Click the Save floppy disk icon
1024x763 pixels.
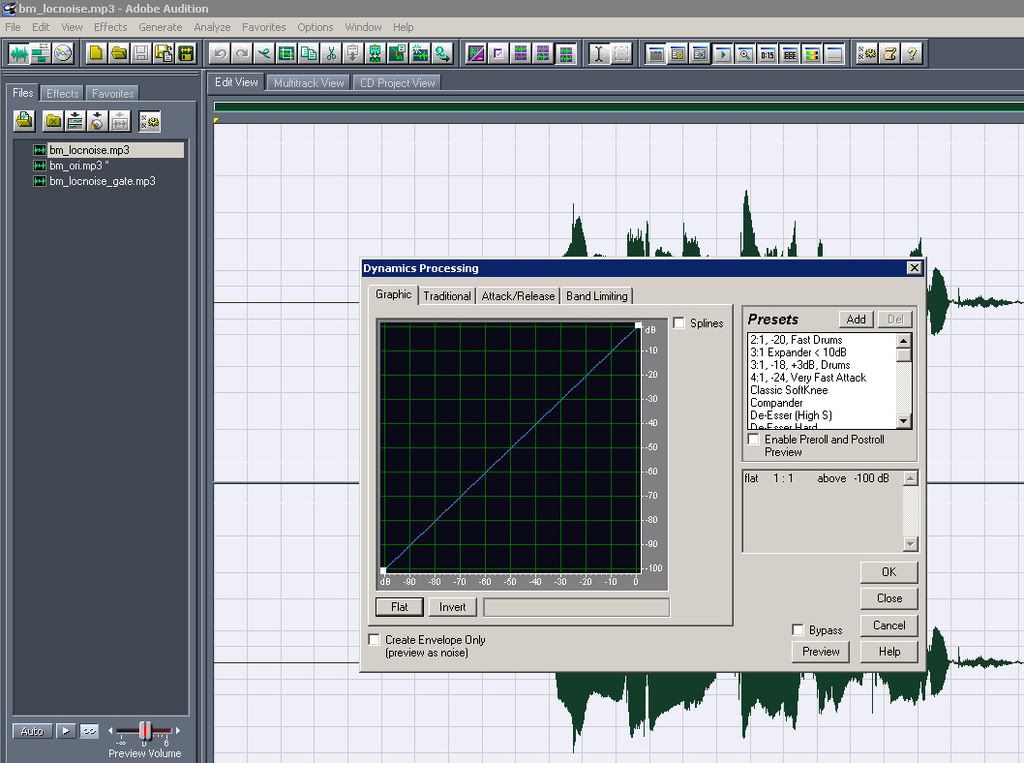[x=140, y=54]
